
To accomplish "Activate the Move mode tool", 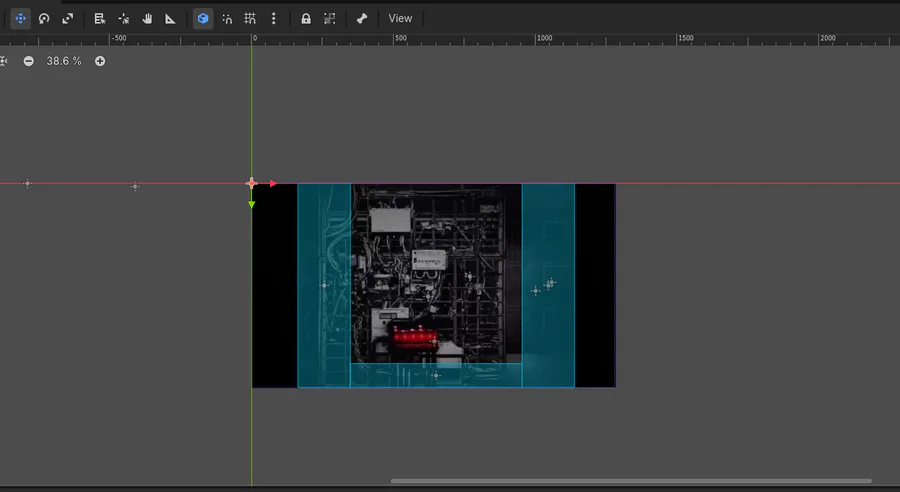I will (21, 18).
